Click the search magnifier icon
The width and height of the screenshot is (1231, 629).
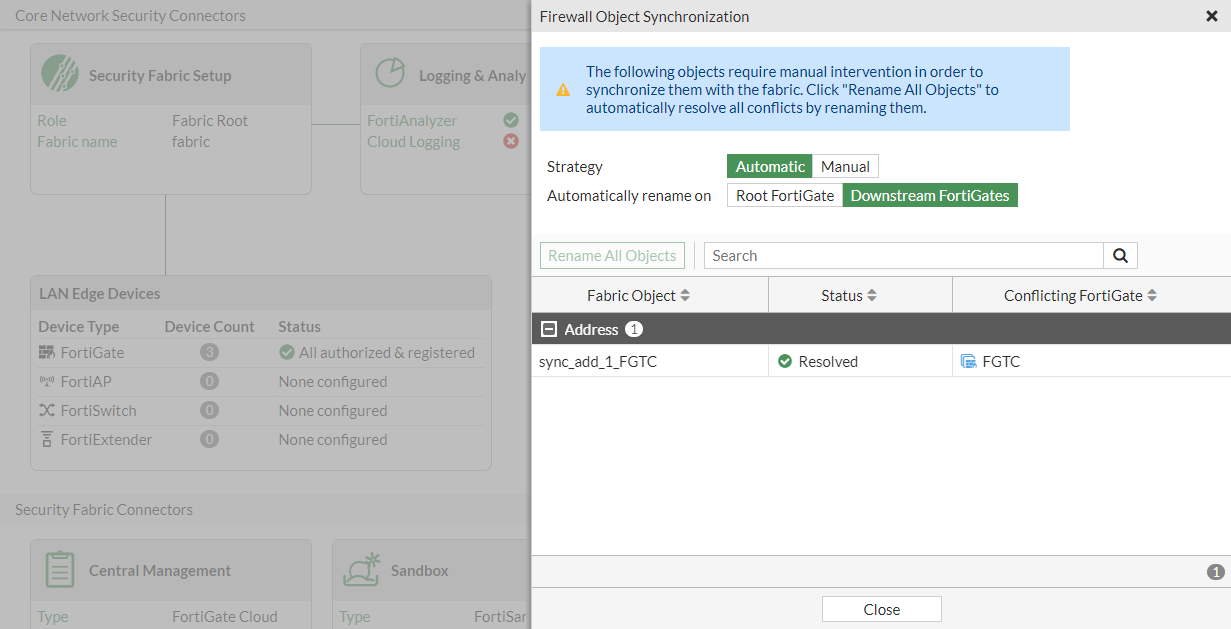1120,256
